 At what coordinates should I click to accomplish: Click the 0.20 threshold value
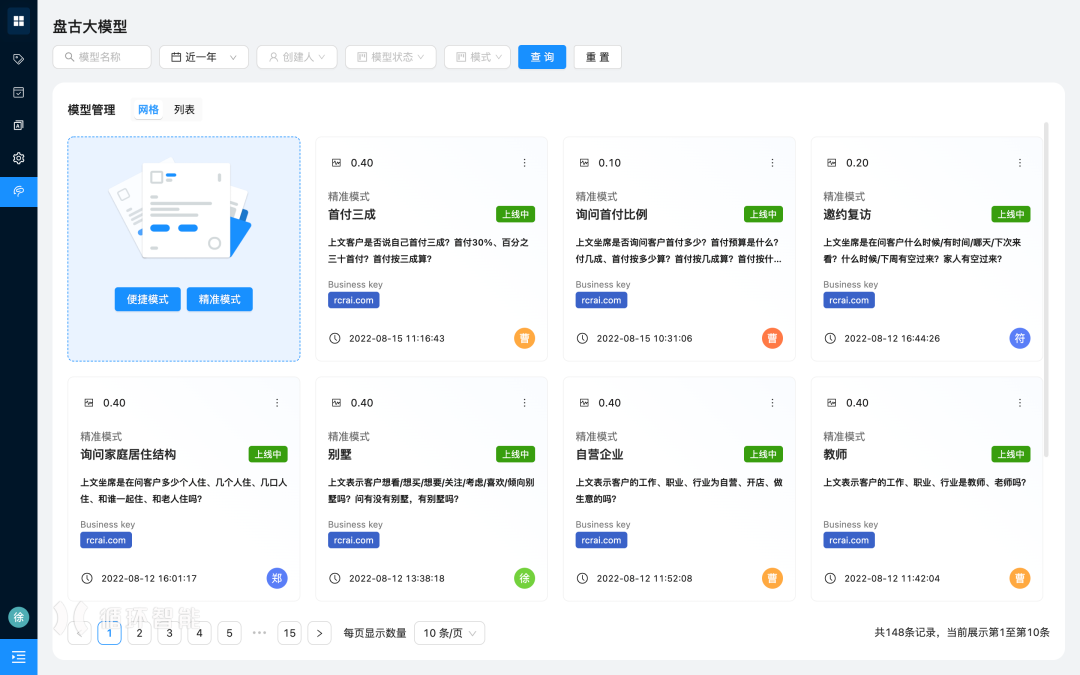[858, 163]
